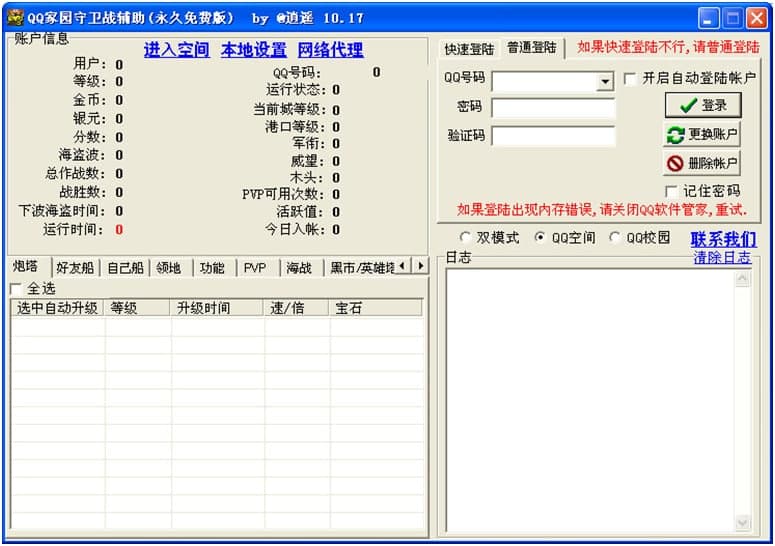Click the 联系我们 contact link
The height and width of the screenshot is (546, 775).
click(x=723, y=239)
